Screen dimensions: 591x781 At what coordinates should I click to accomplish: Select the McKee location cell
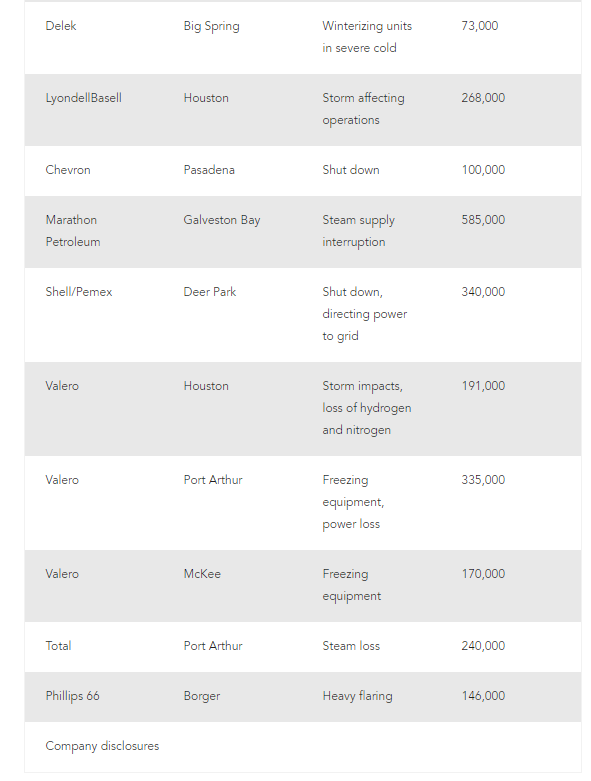[202, 574]
